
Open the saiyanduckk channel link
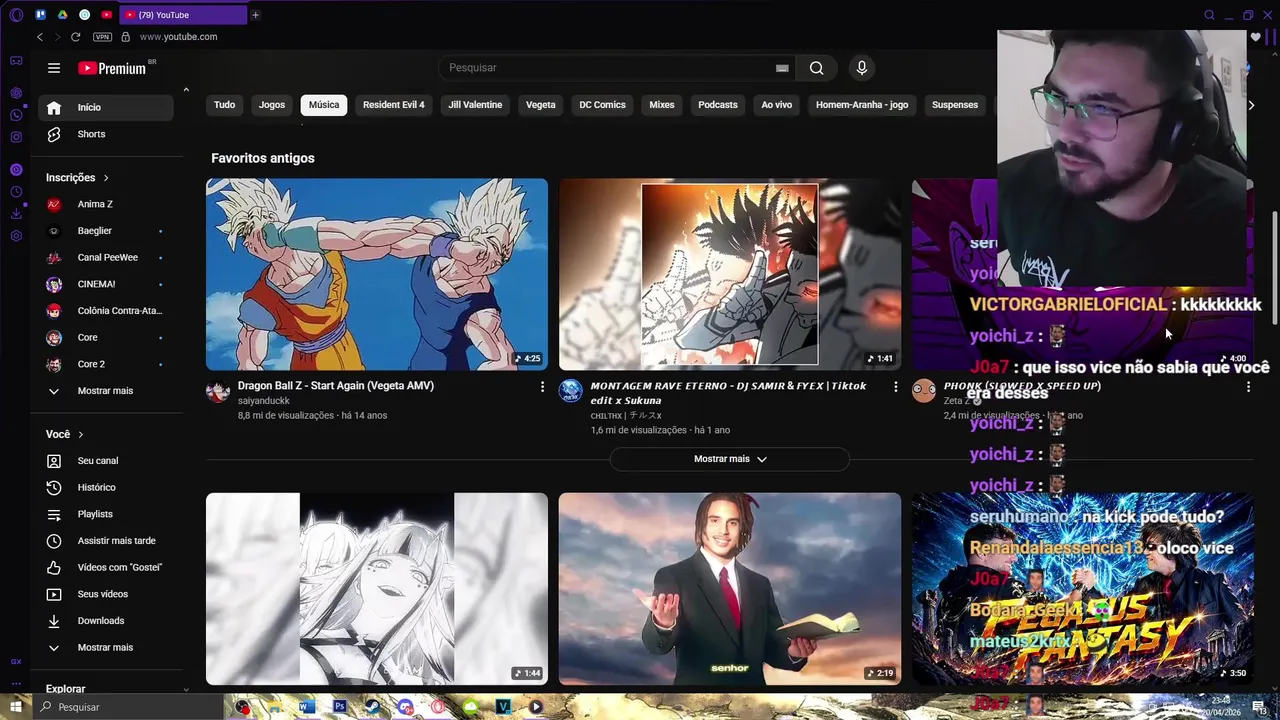pyautogui.click(x=264, y=401)
